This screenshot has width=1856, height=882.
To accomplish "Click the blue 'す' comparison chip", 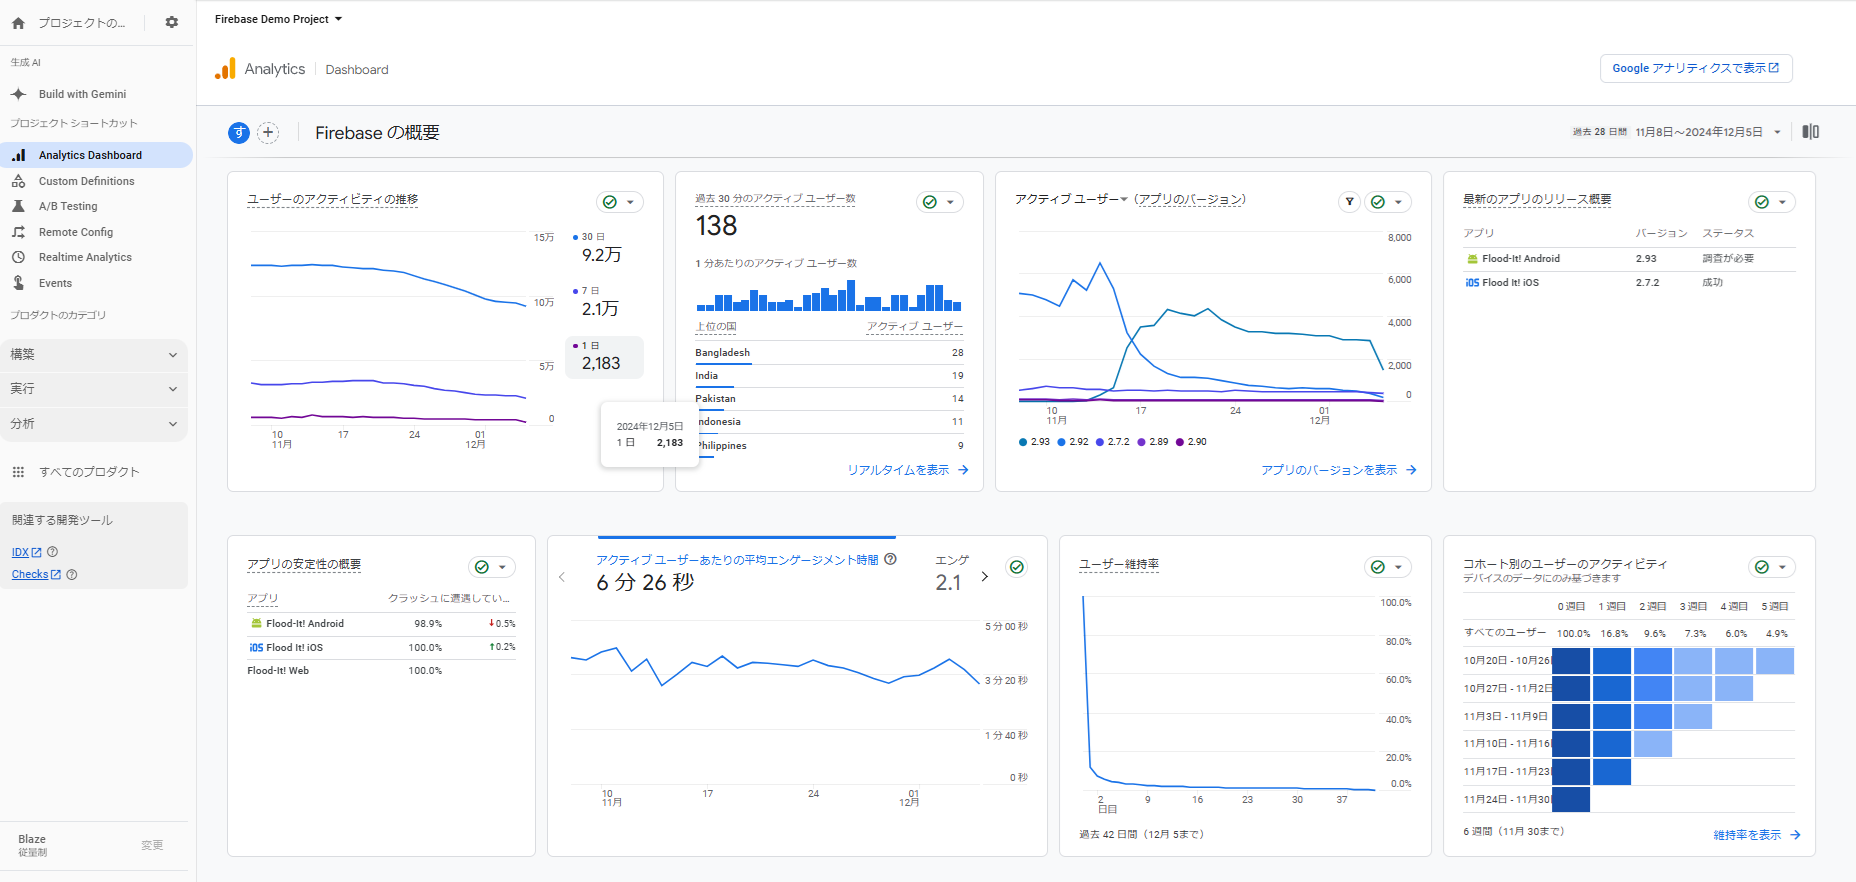I will point(239,133).
